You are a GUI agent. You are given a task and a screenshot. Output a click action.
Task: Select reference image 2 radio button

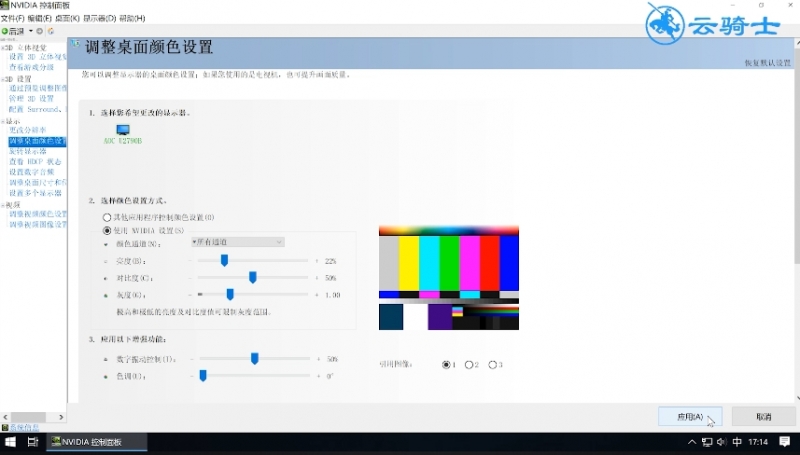(469, 365)
